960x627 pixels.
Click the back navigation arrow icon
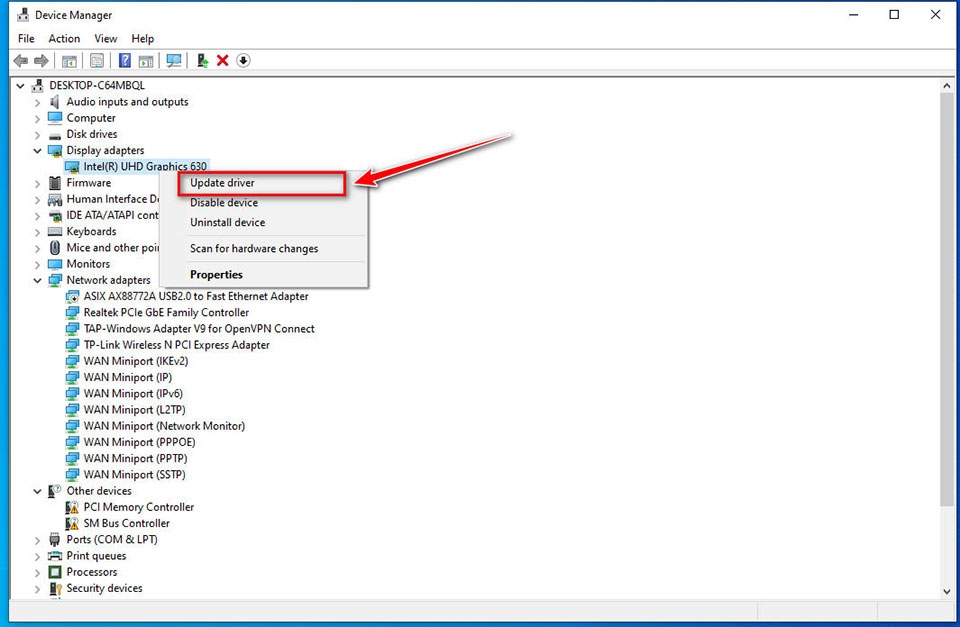21,60
